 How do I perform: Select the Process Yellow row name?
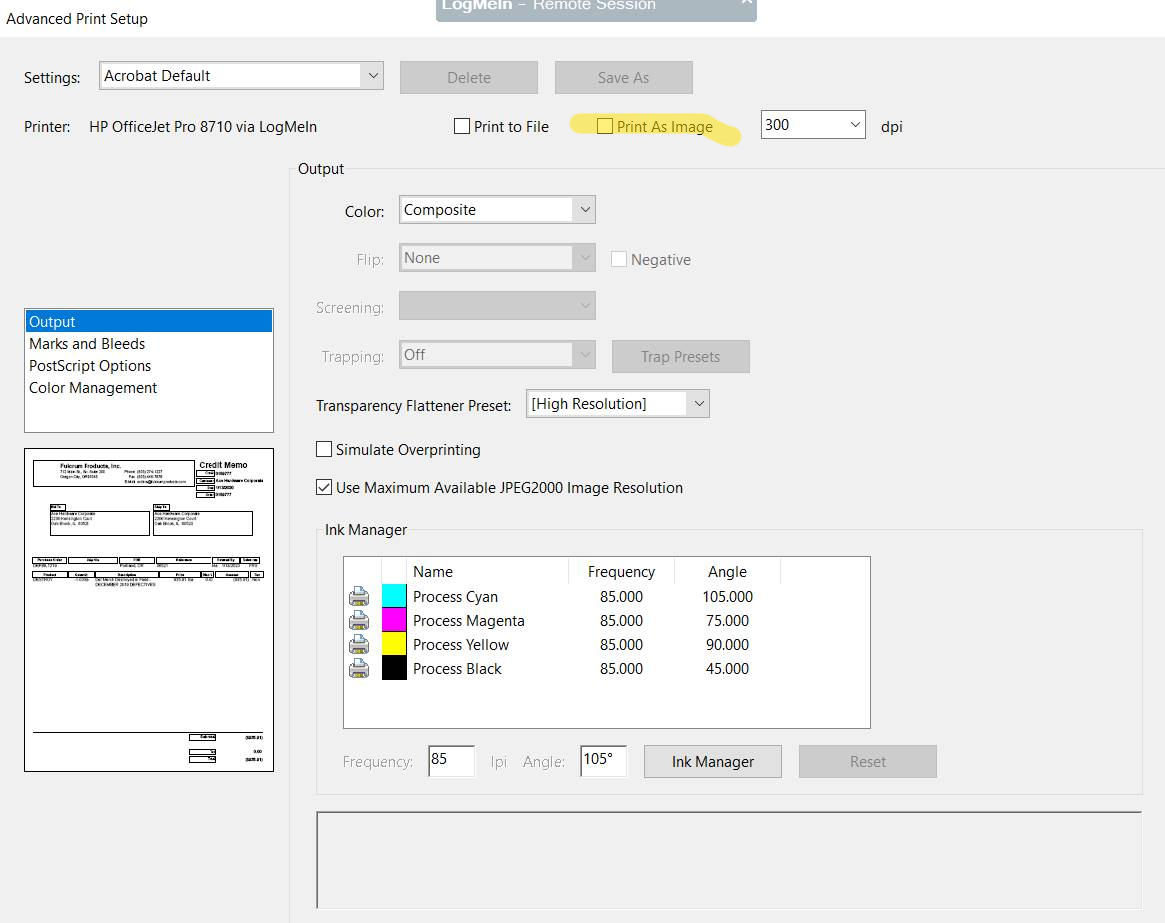point(461,644)
